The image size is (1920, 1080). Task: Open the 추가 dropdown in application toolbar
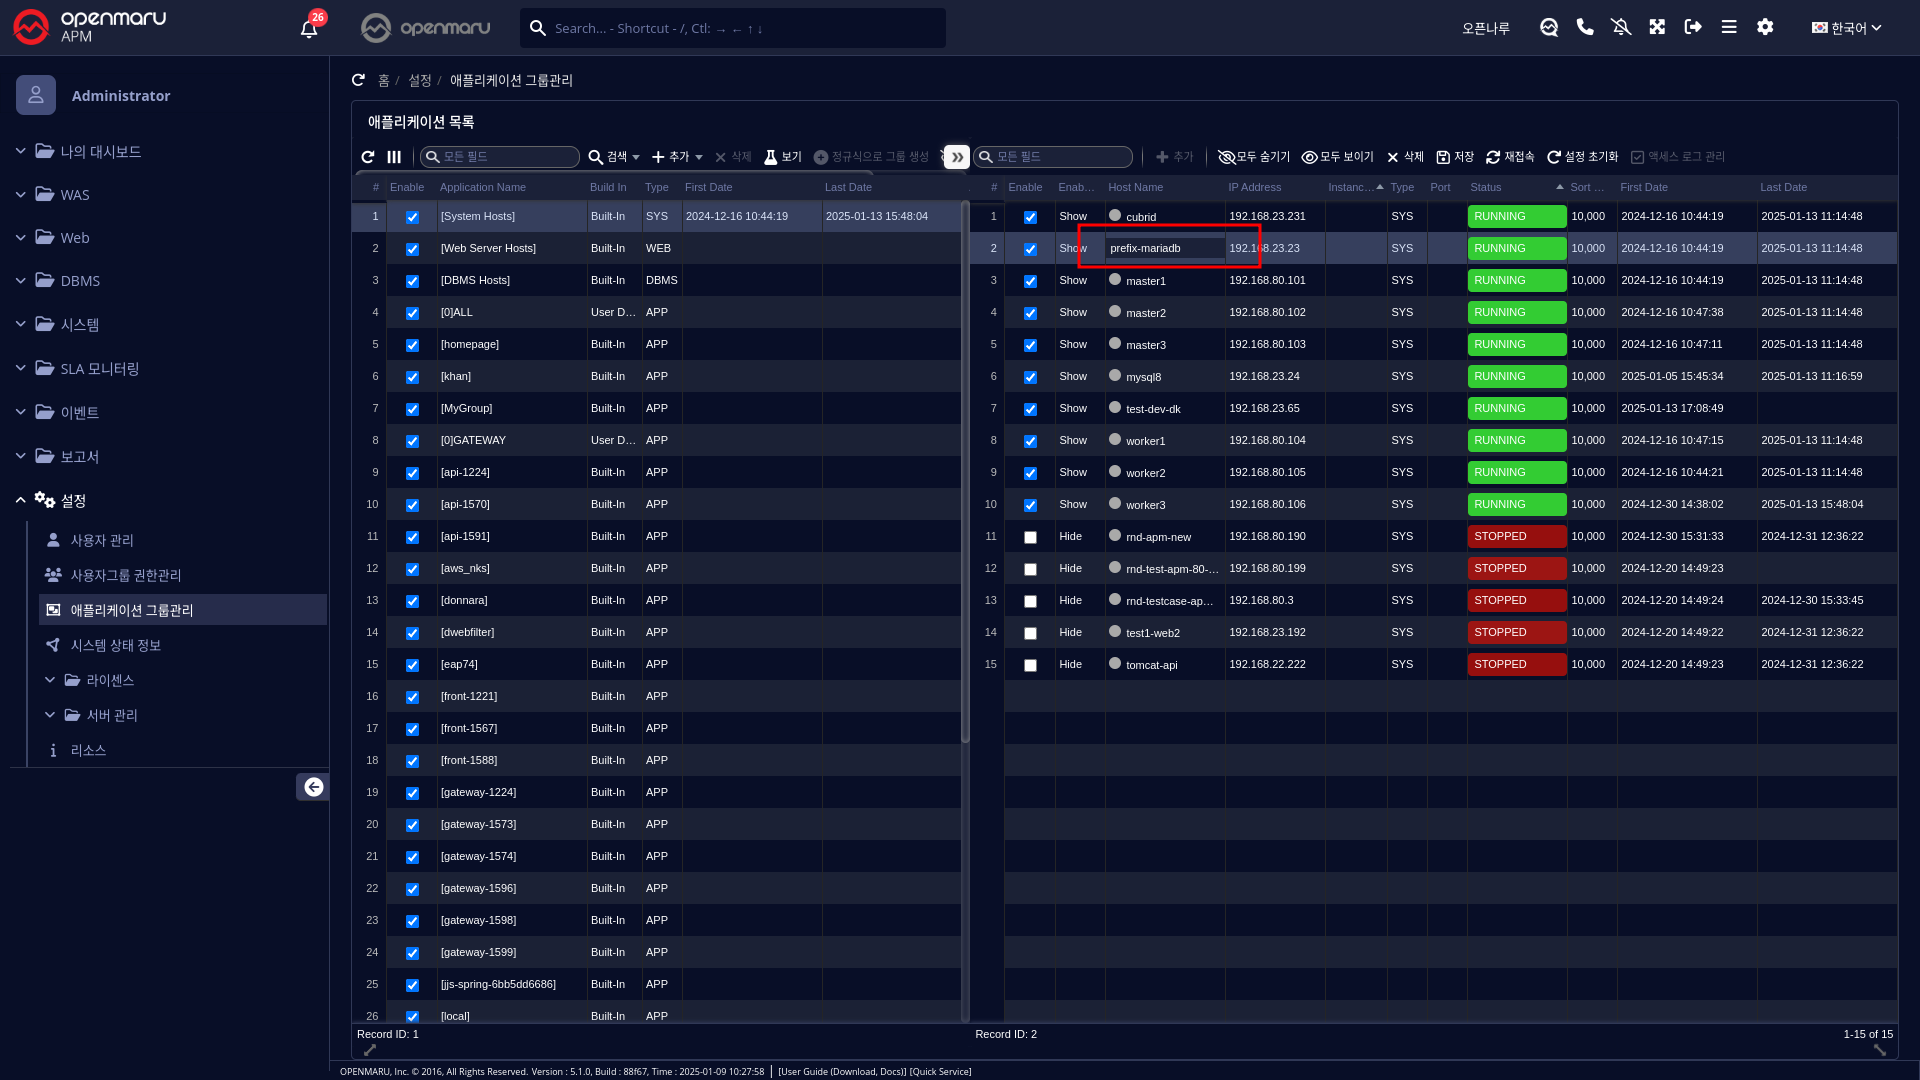pos(678,157)
